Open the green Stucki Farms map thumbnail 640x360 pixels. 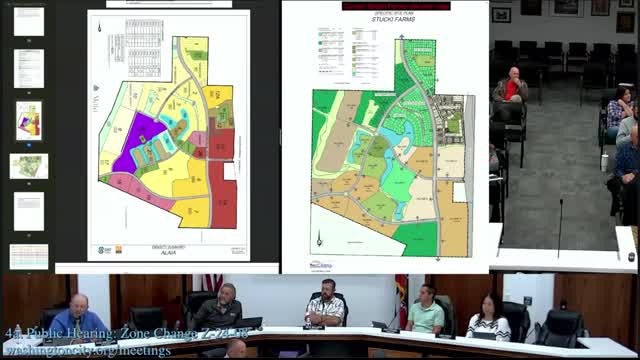click(29, 166)
